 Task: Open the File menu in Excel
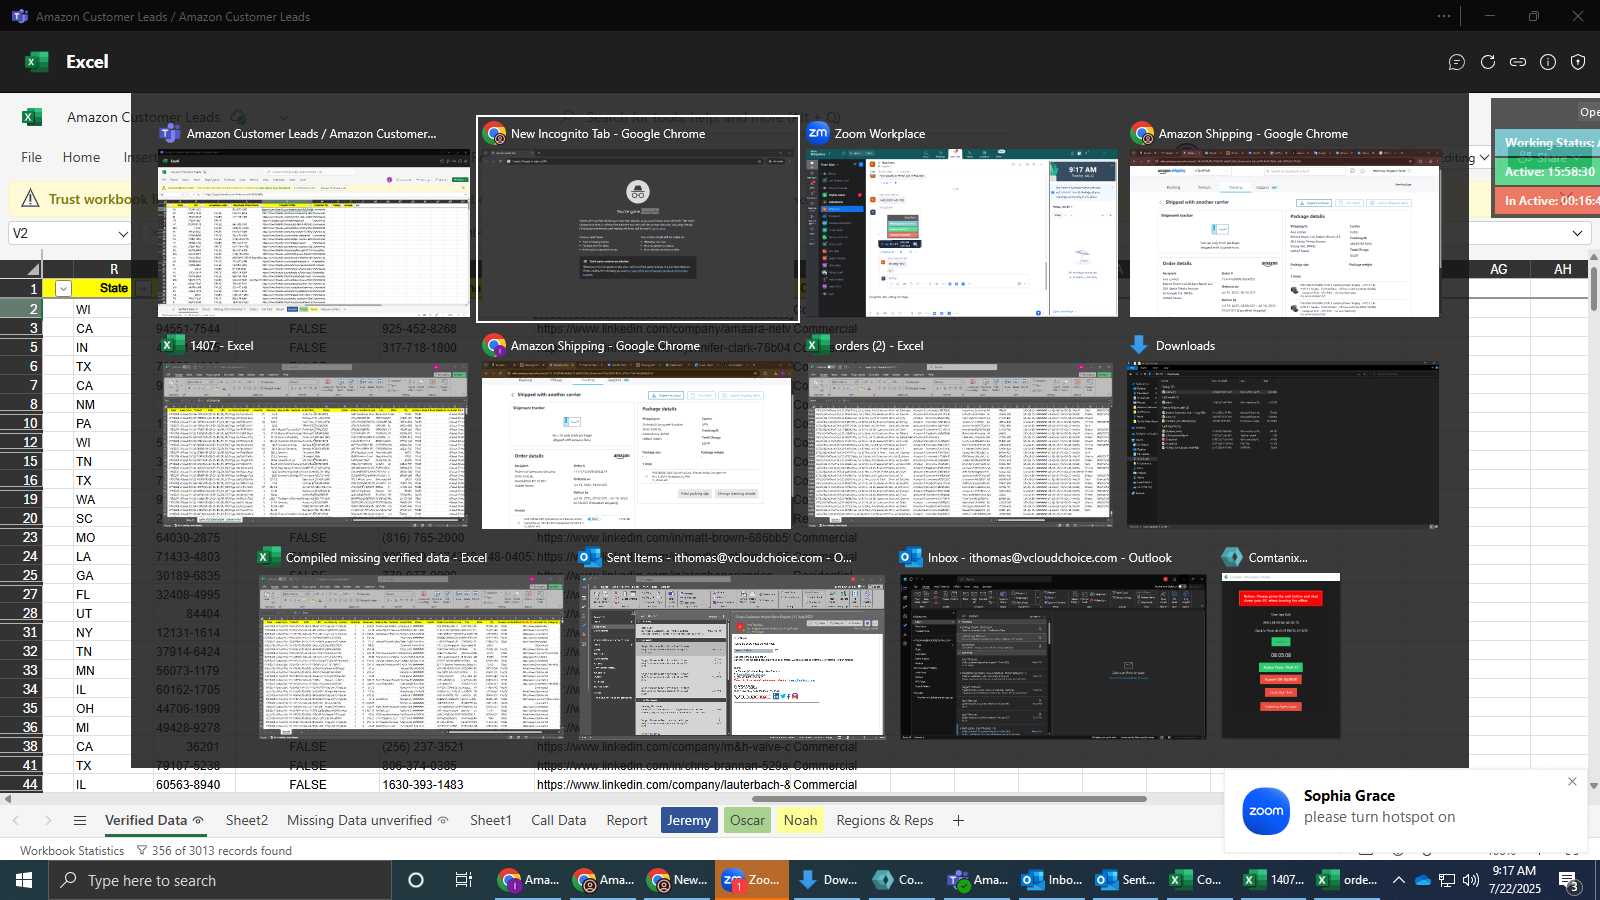pyautogui.click(x=32, y=157)
